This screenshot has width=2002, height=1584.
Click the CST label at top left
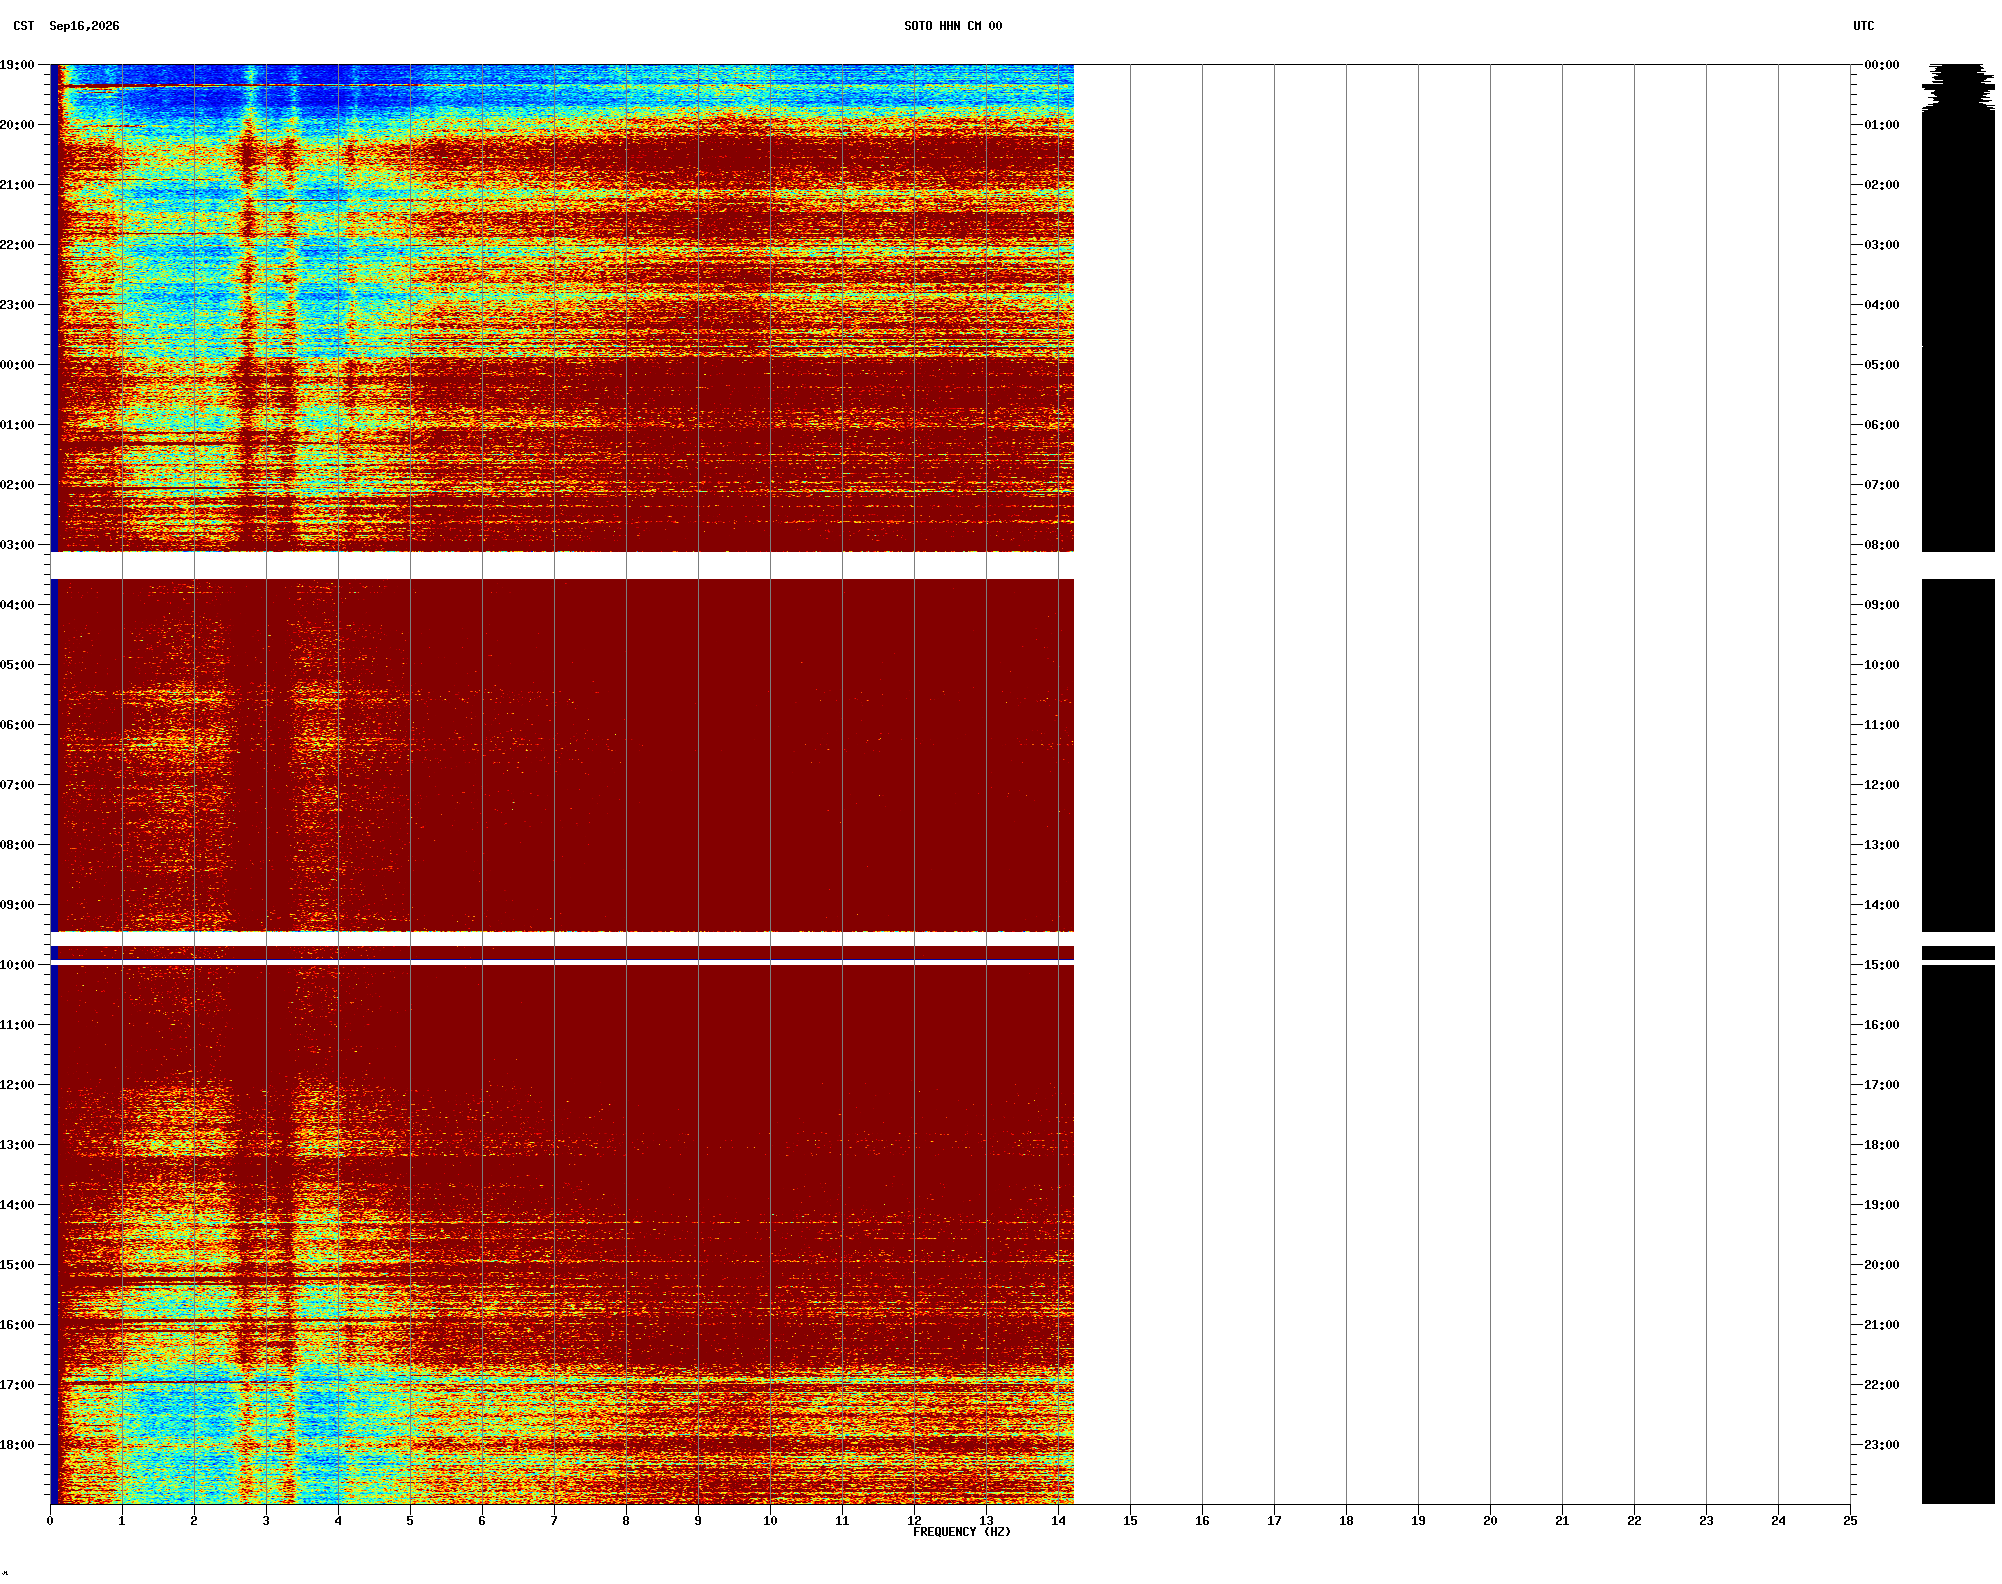[x=24, y=26]
